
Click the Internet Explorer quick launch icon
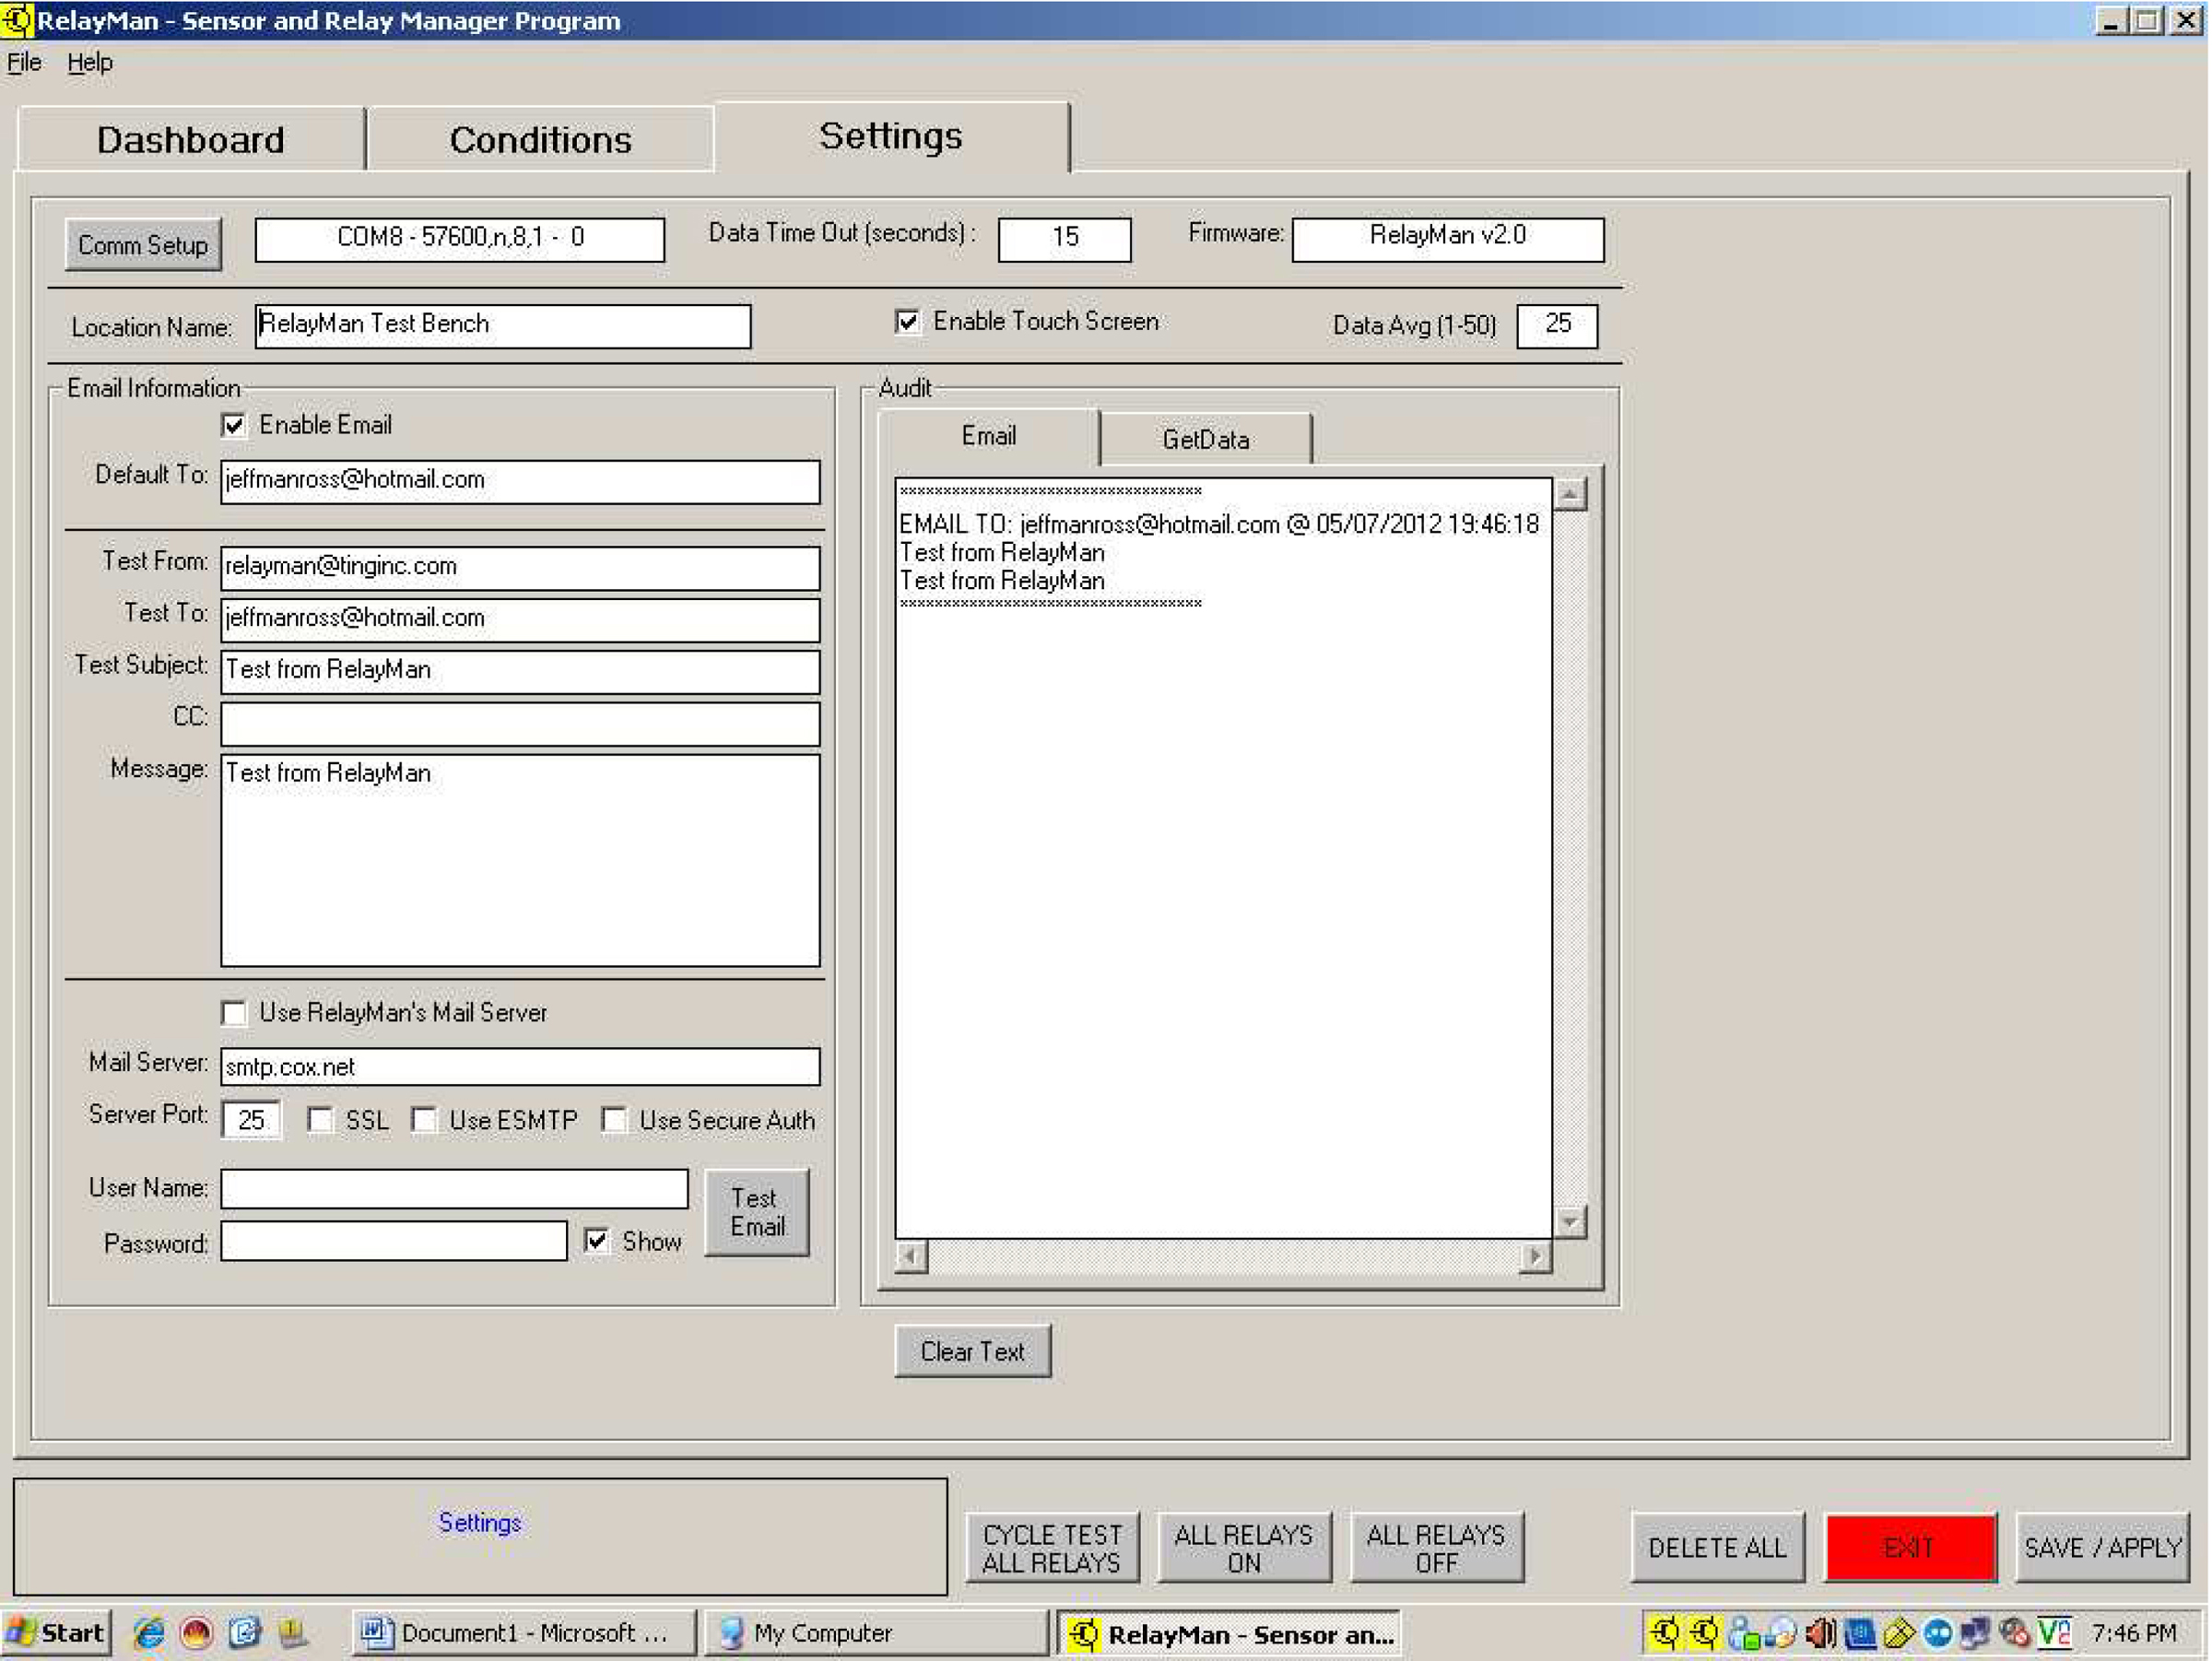(150, 1633)
